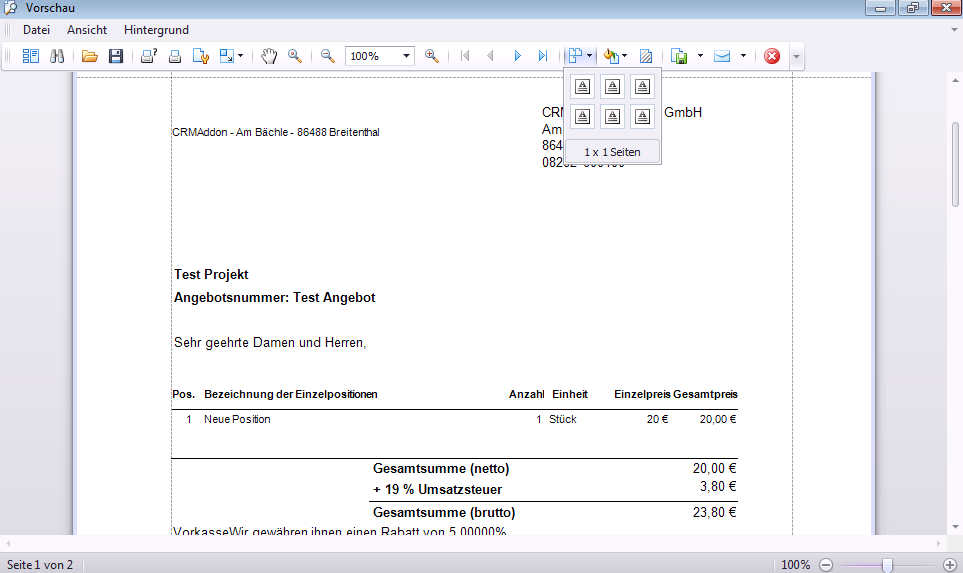Select first row, first column page cell

(x=583, y=87)
